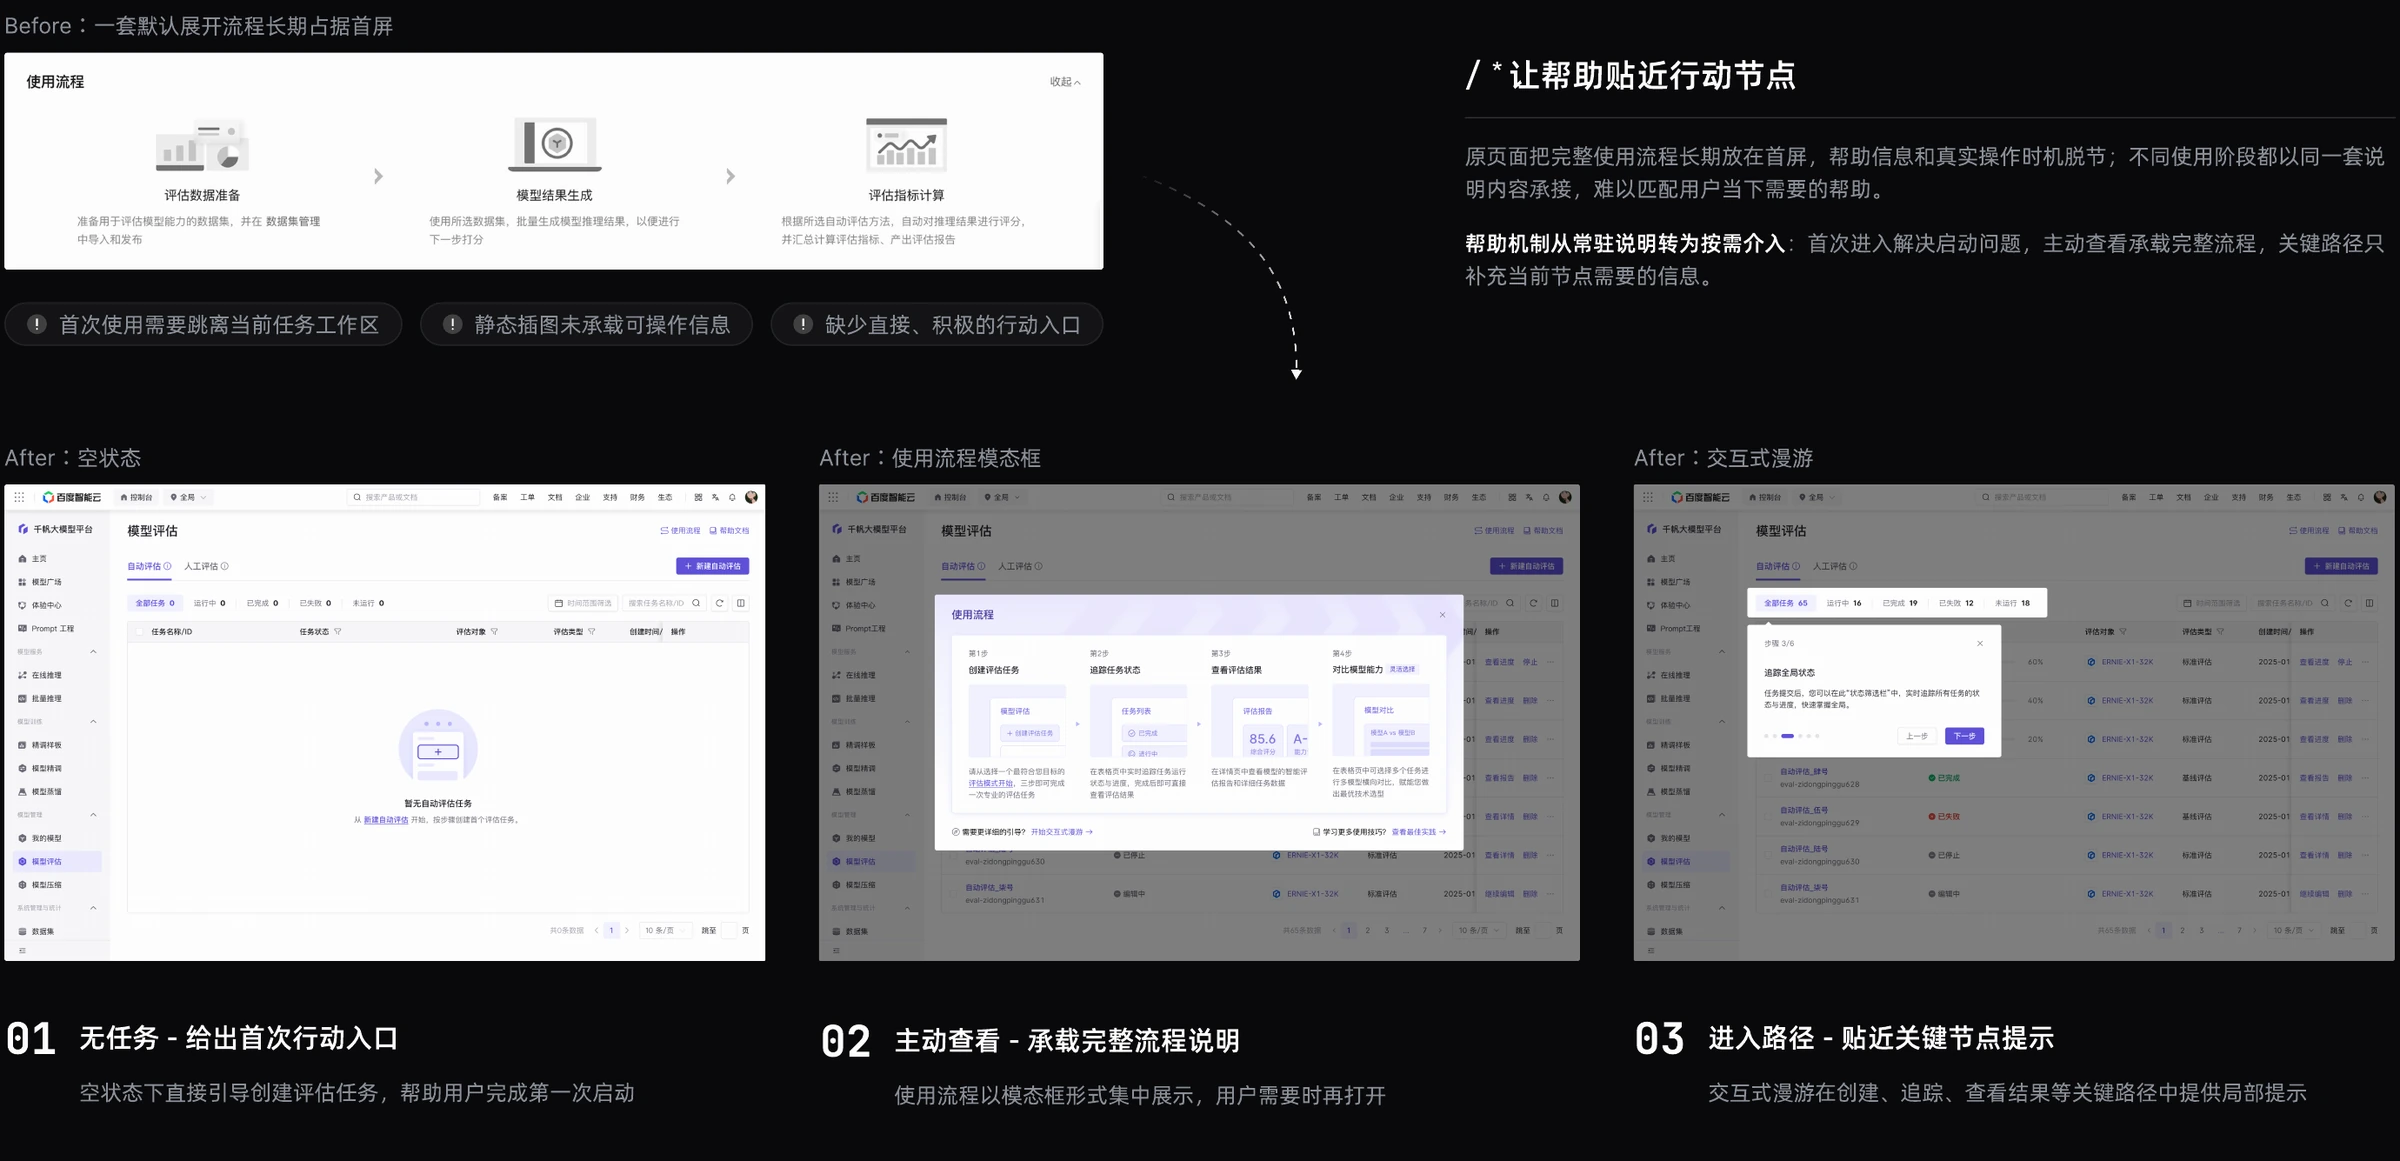2400x1161 pixels.
Task: Open the user avatar in the empty-state mockup
Action: 751,497
